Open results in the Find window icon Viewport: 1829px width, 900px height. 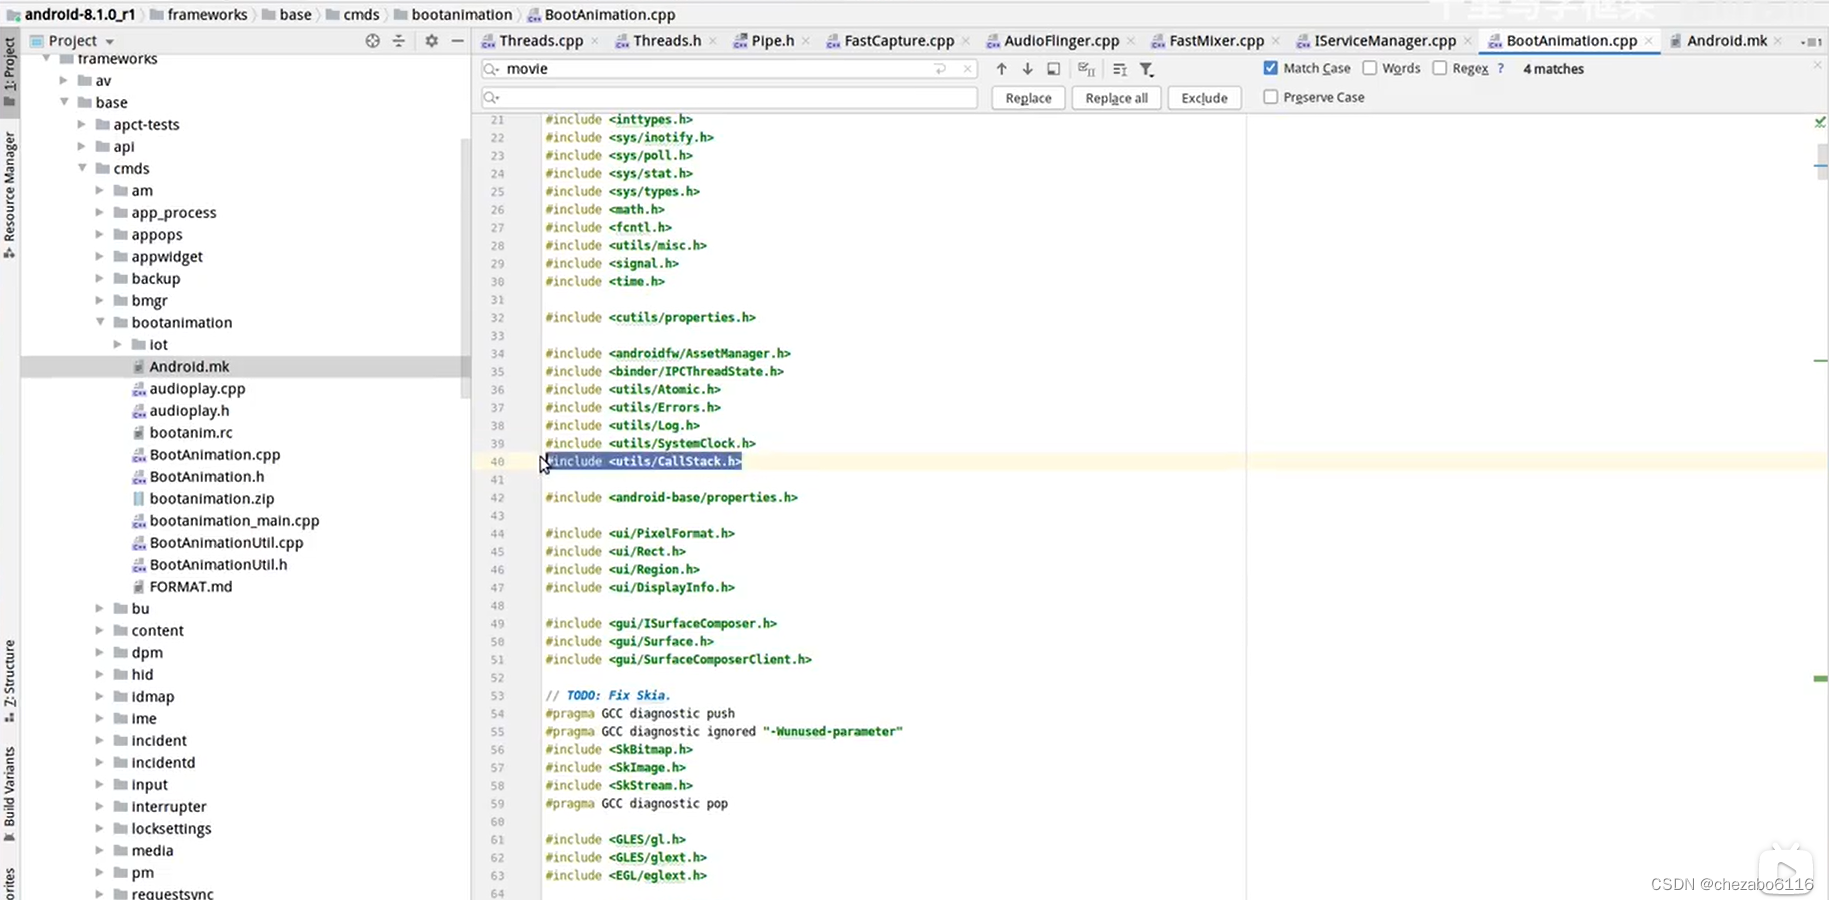(x=1053, y=69)
